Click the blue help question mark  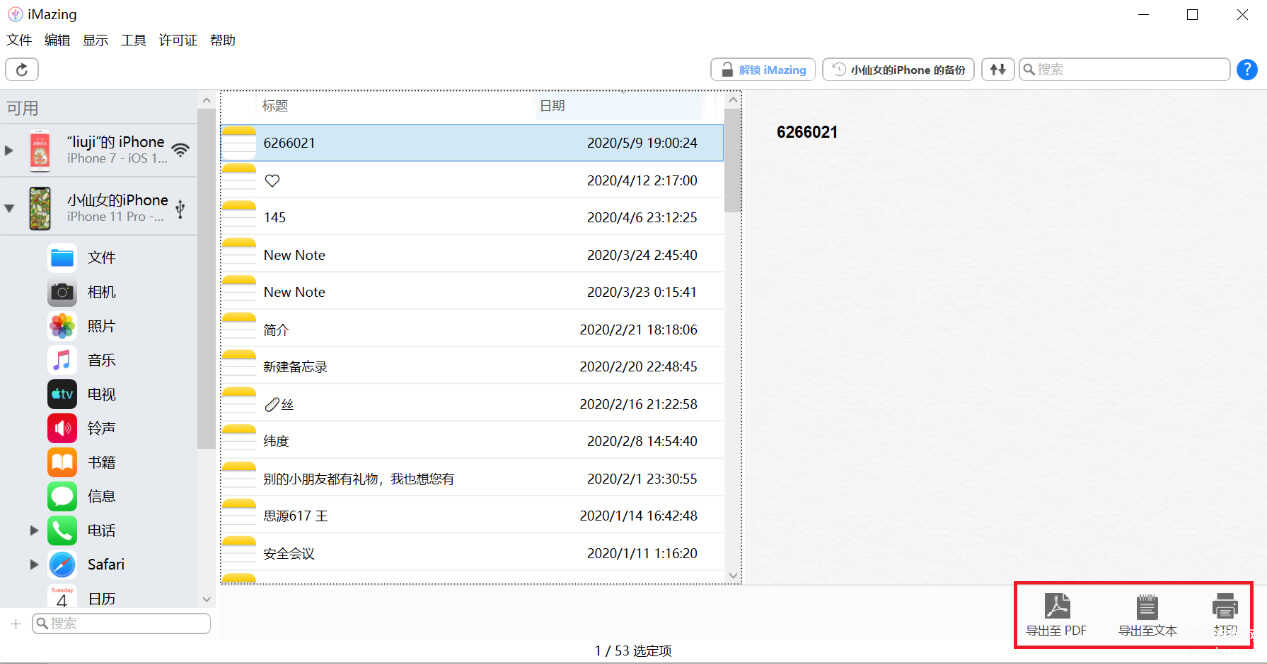click(x=1246, y=69)
